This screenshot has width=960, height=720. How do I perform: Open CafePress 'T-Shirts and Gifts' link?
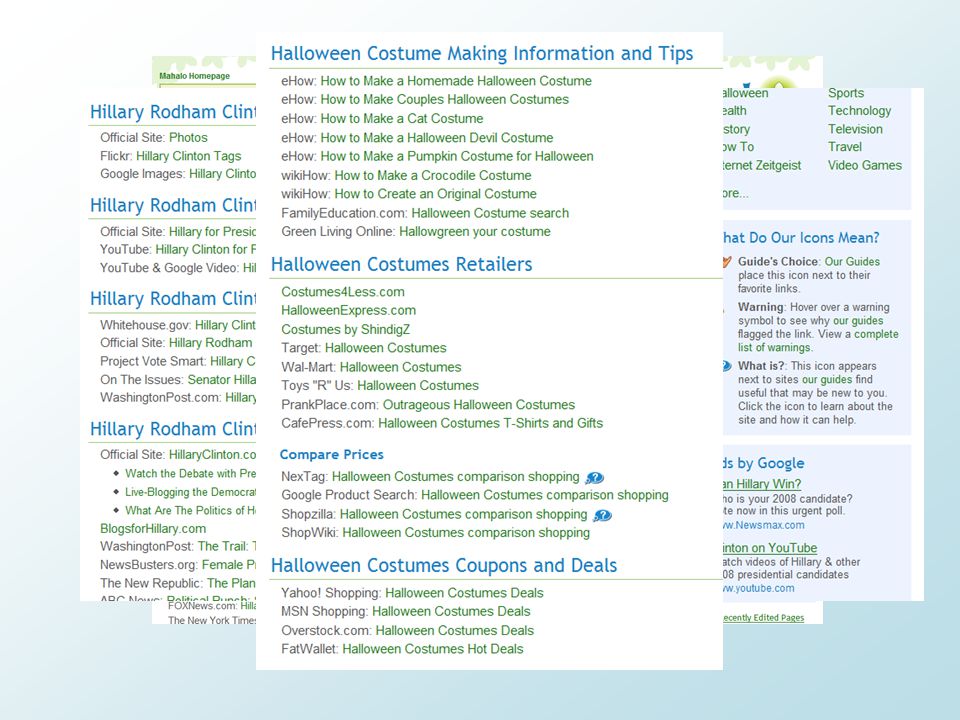pyautogui.click(x=490, y=423)
